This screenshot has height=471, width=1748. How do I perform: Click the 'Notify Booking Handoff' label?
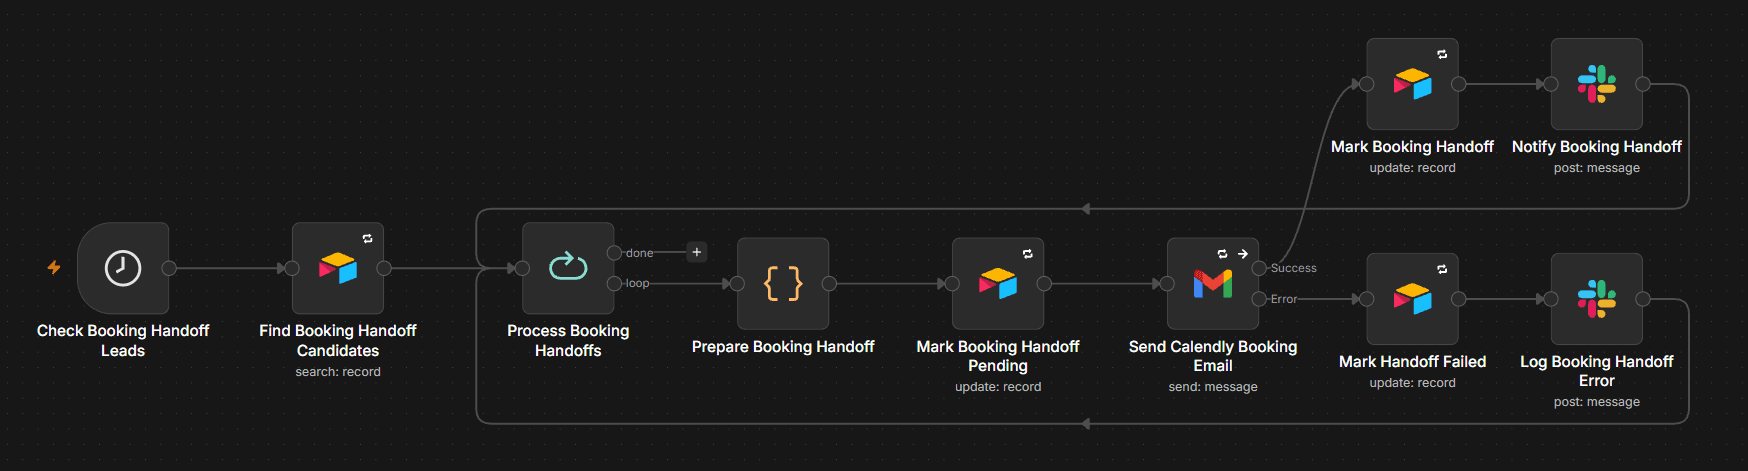click(1597, 146)
